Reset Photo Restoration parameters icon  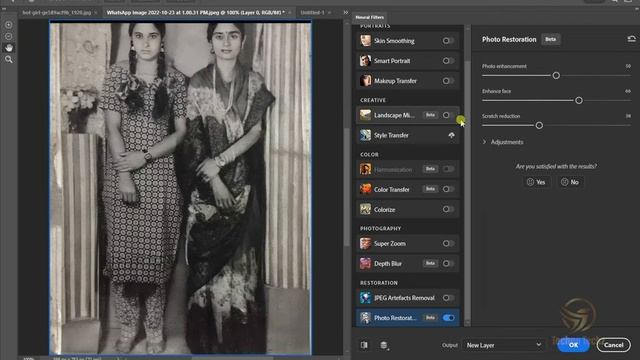click(x=631, y=39)
